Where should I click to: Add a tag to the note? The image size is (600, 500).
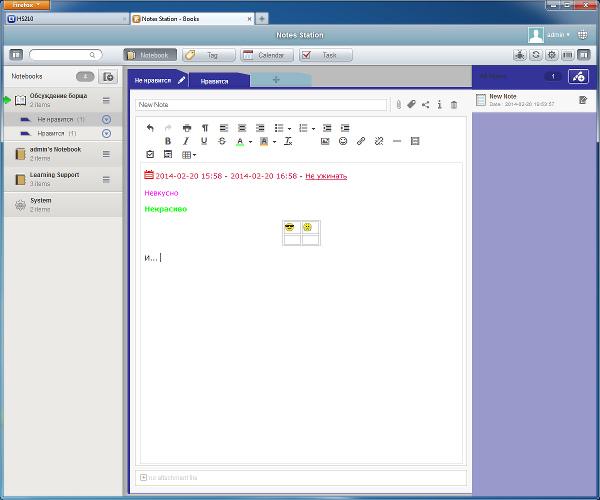pyautogui.click(x=412, y=104)
